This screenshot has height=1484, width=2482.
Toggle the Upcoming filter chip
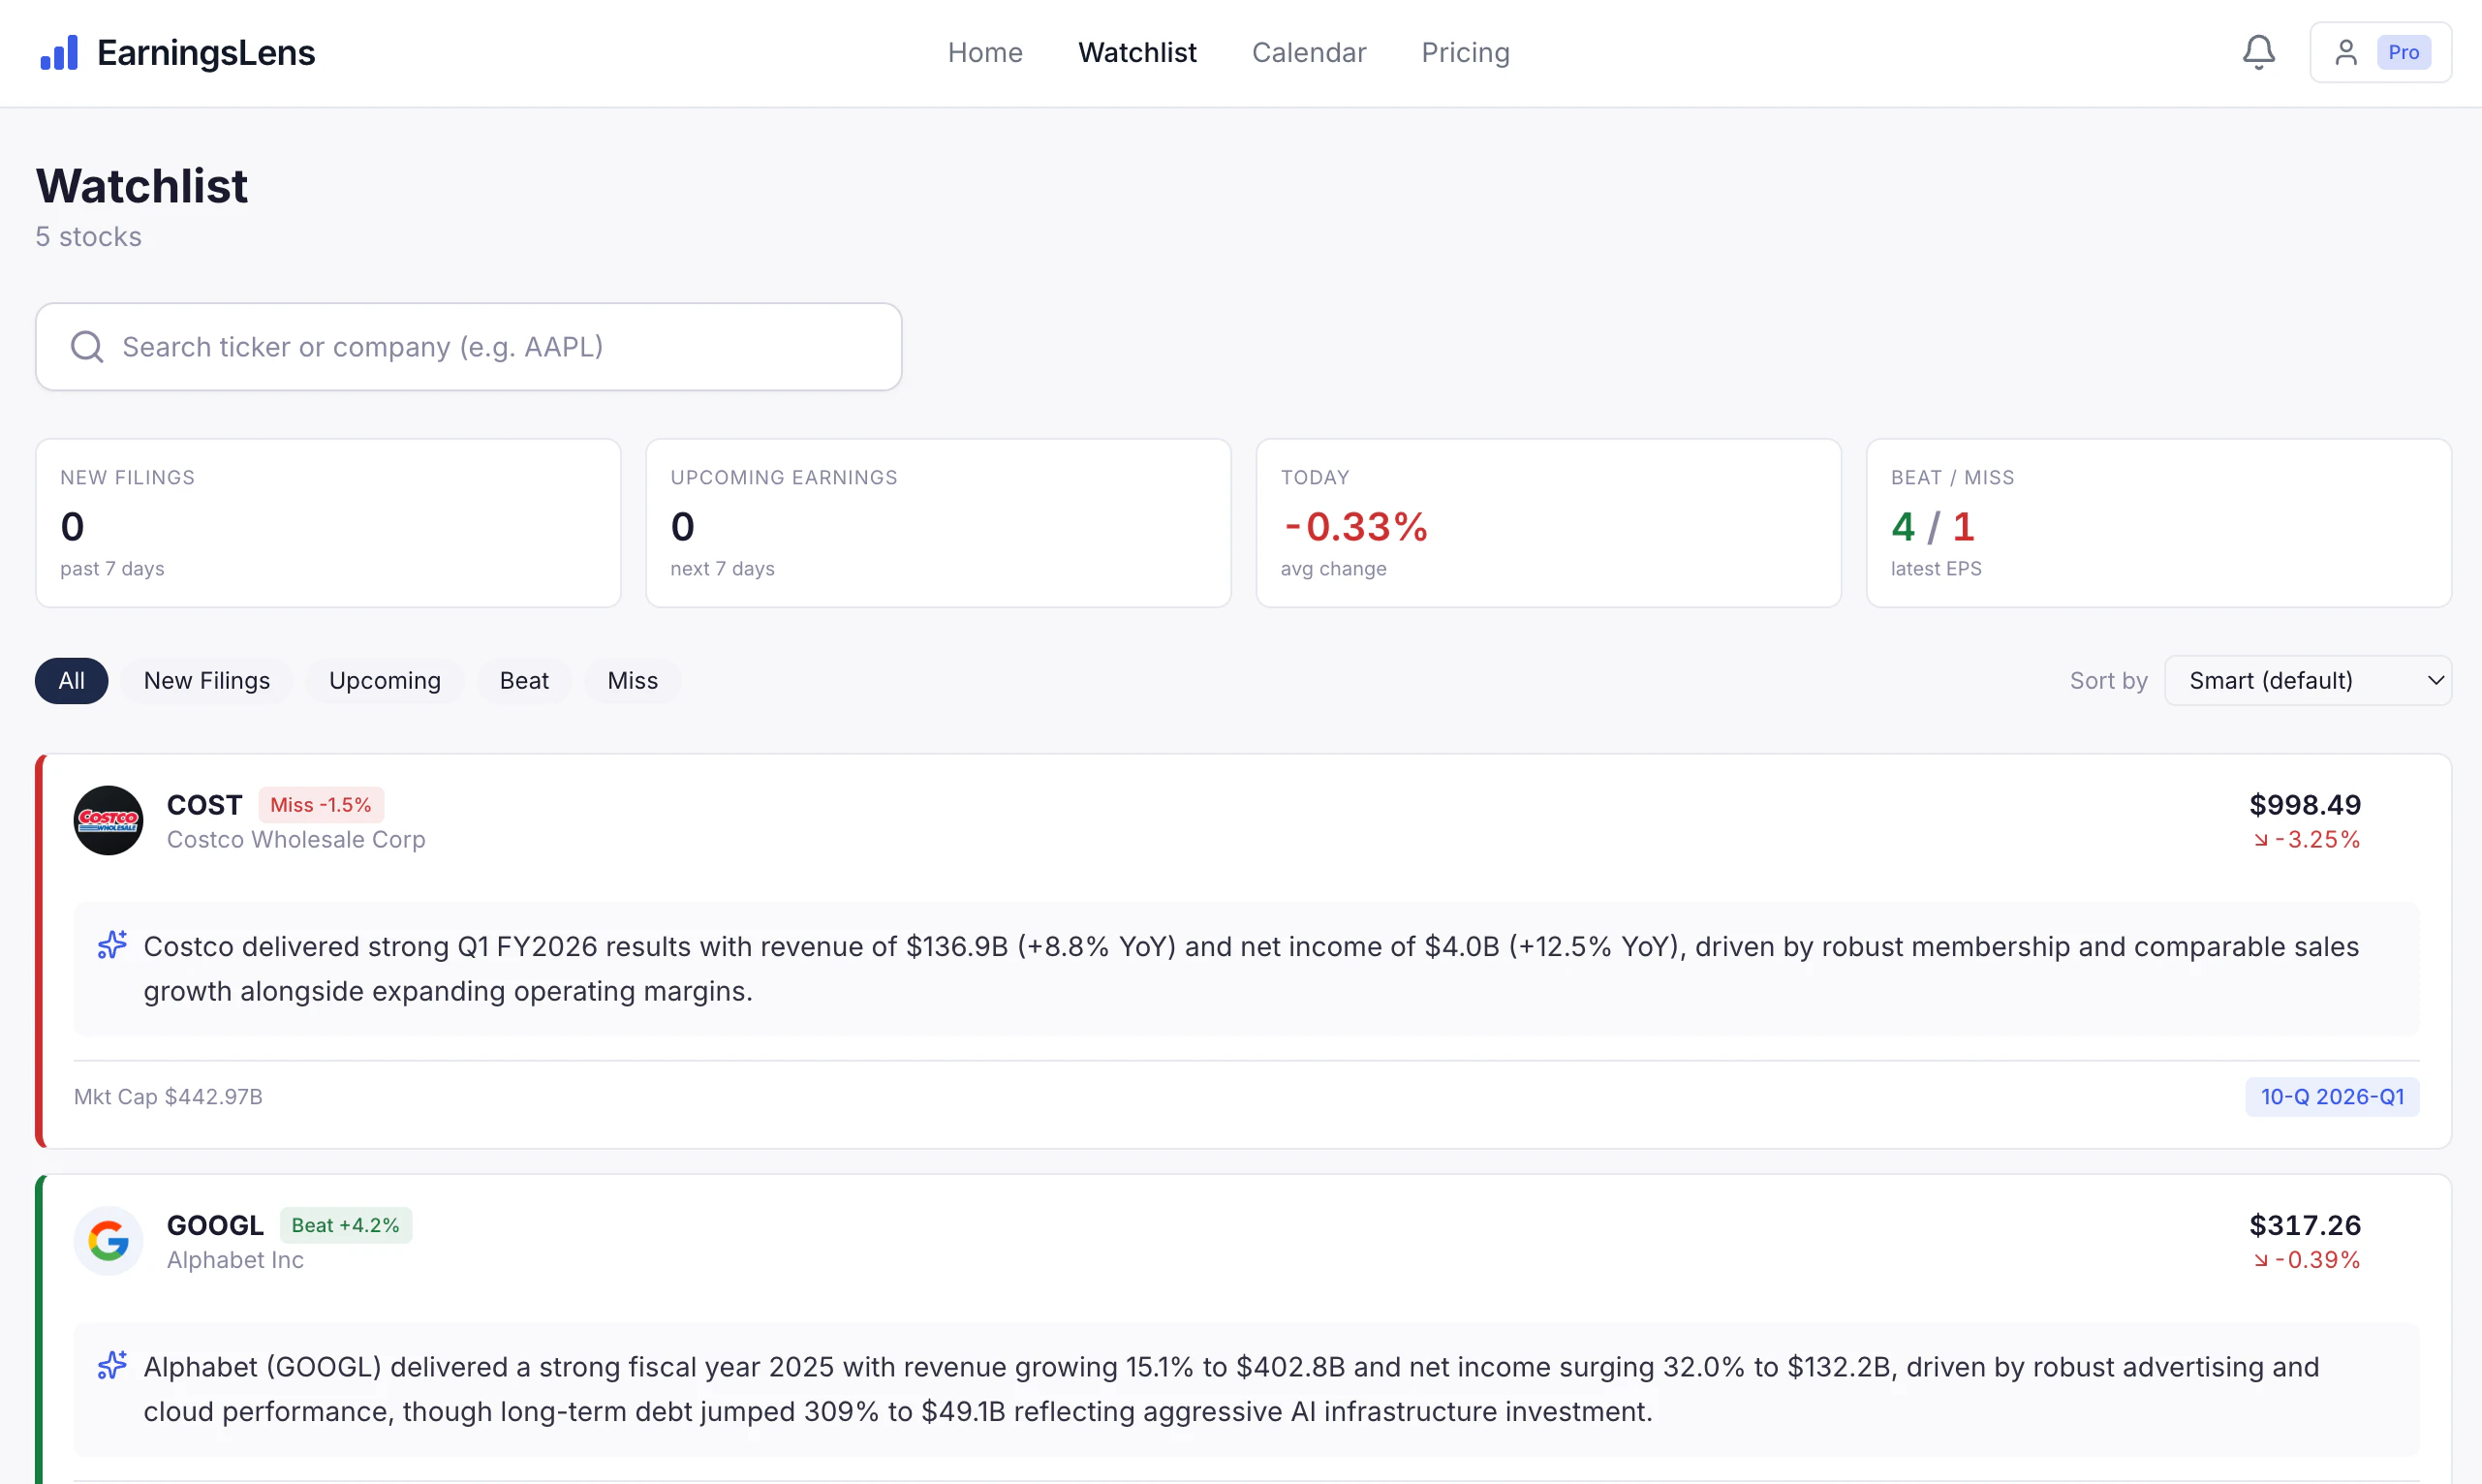384,681
